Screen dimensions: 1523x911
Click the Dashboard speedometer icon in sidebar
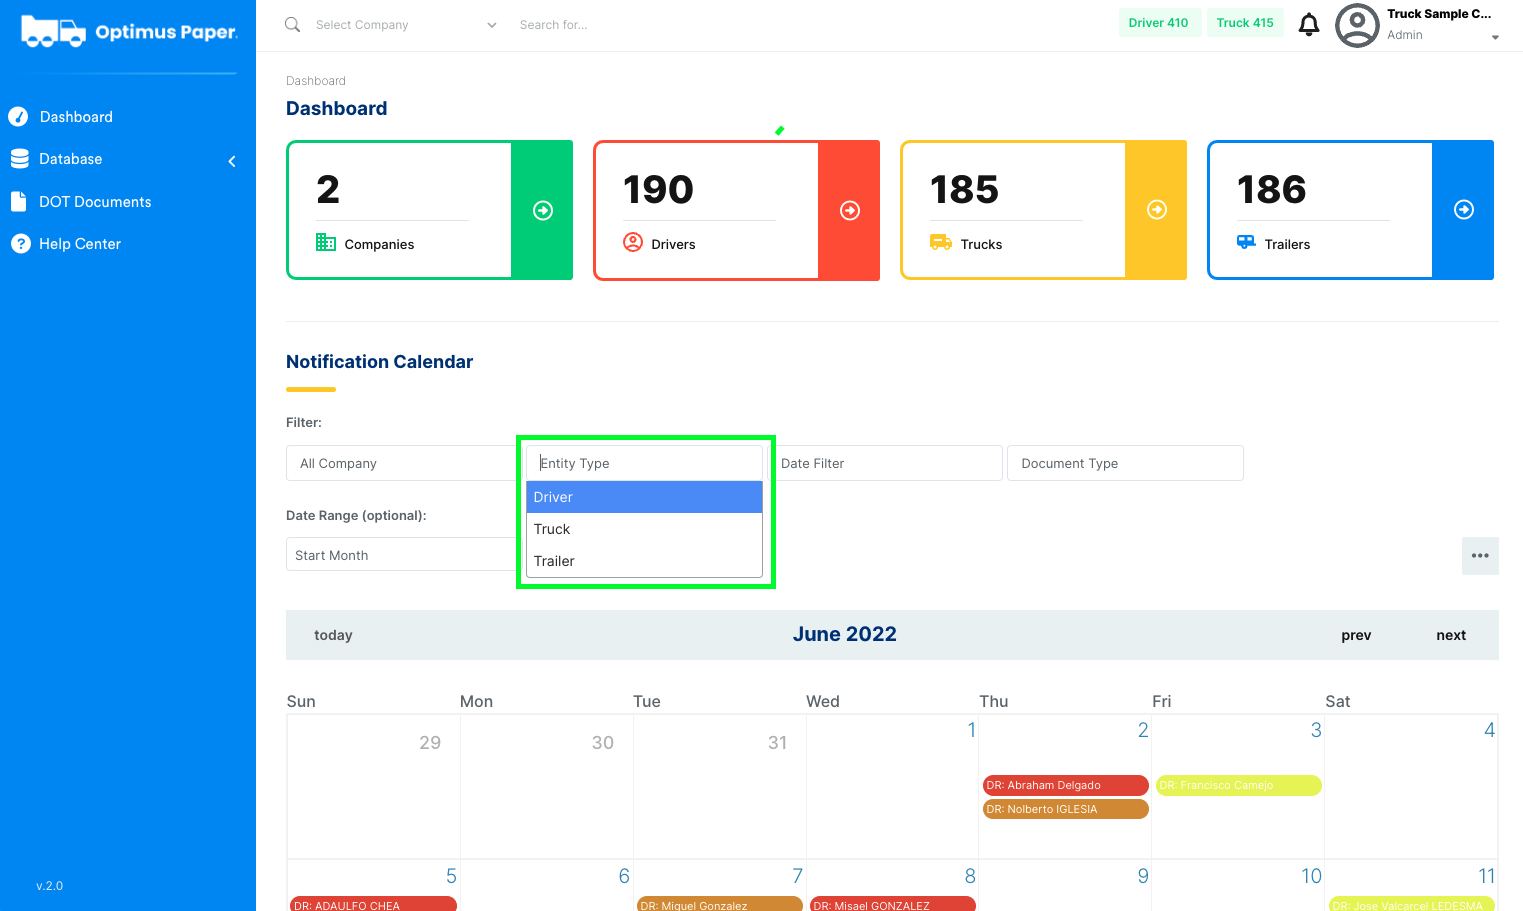click(18, 117)
